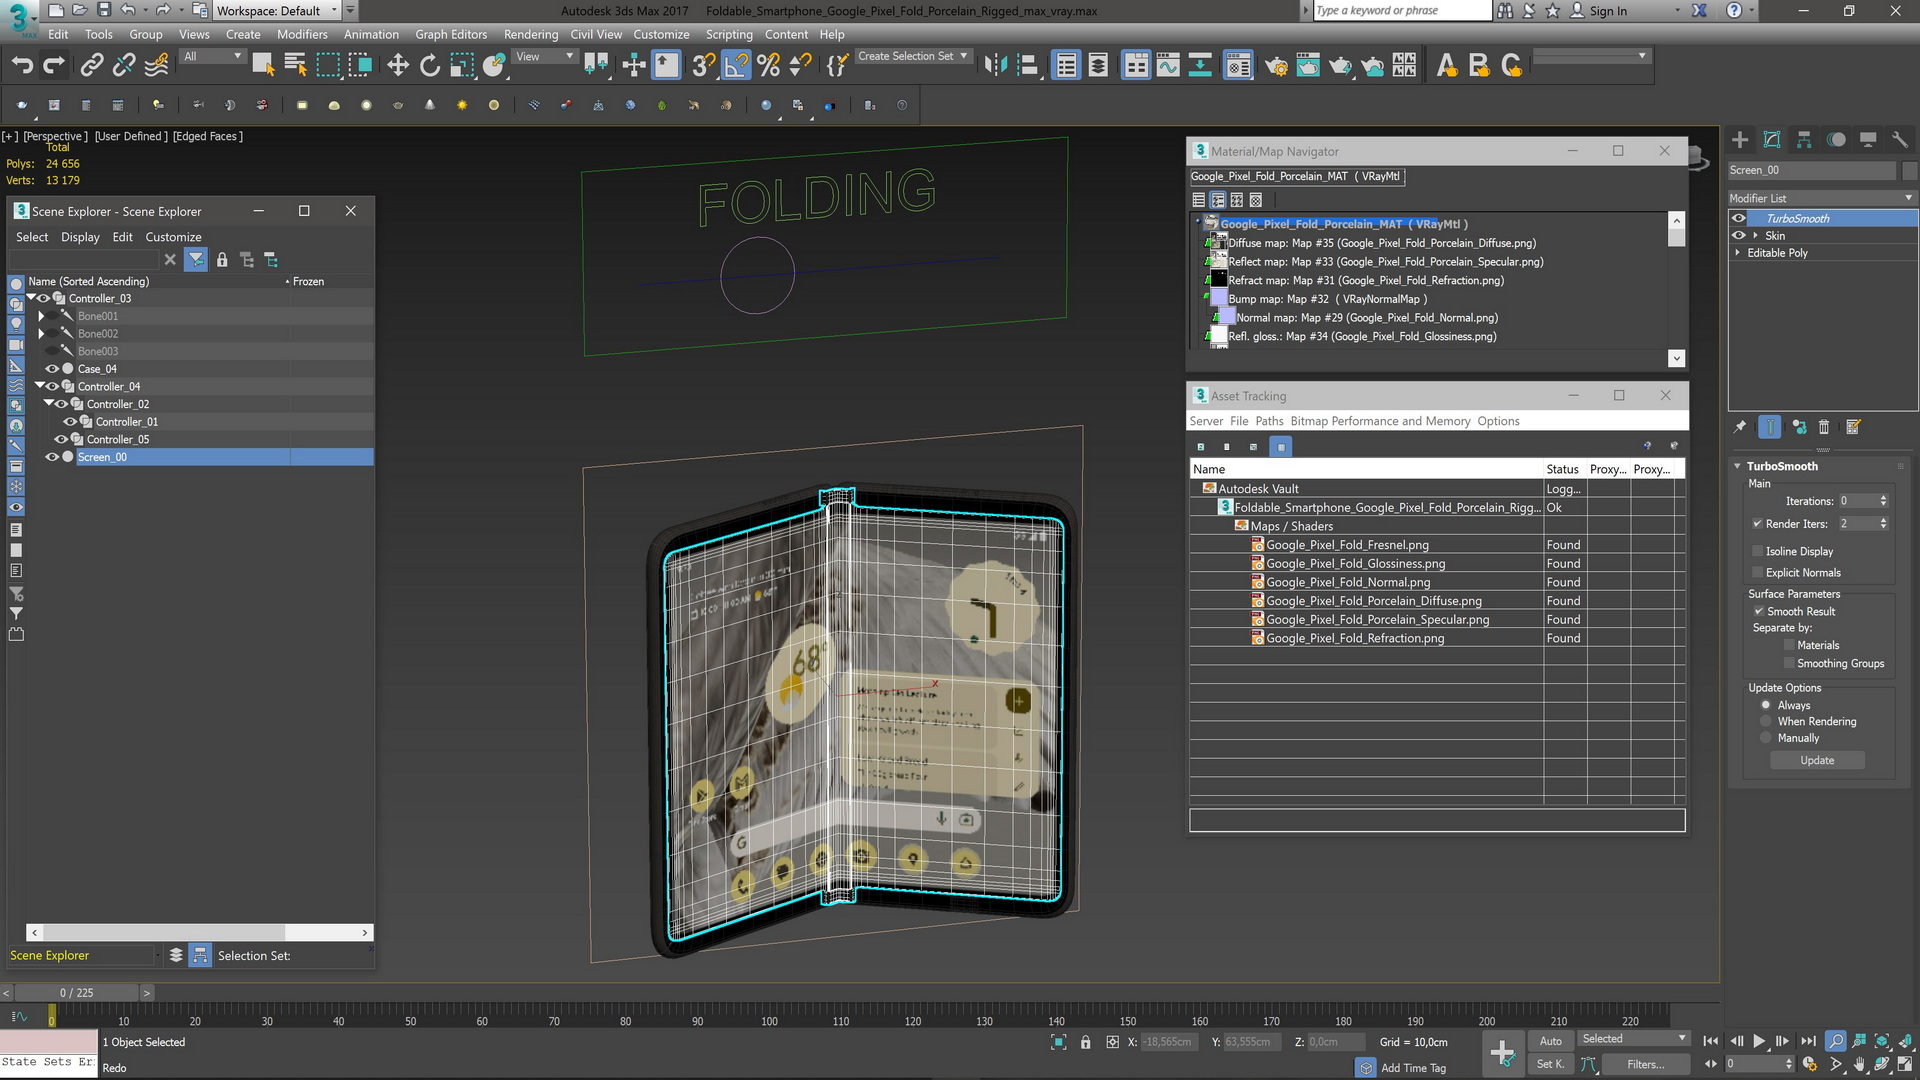
Task: Clear the Scene Explorer search X icon
Action: tap(170, 260)
